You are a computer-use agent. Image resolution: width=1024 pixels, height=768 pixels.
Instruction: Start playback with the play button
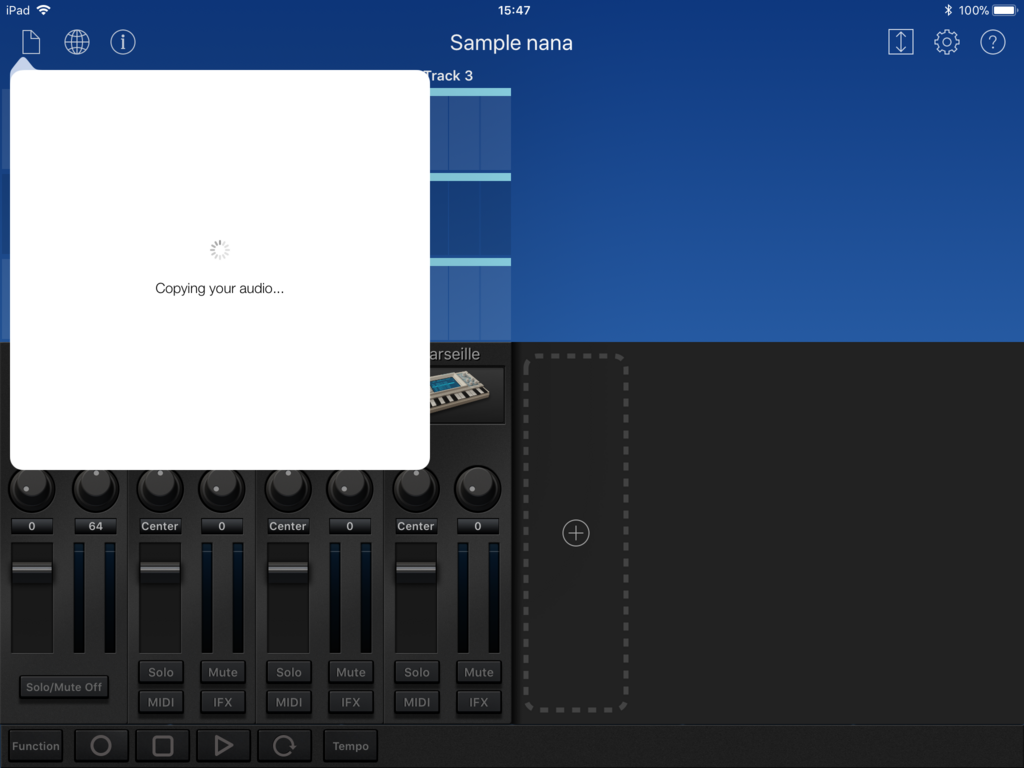point(223,746)
